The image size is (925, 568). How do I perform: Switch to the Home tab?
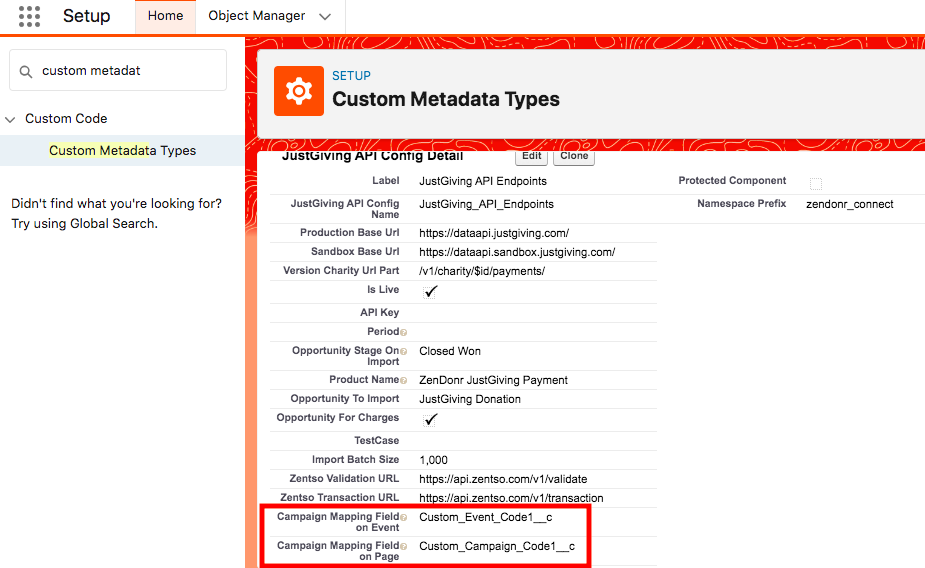pyautogui.click(x=165, y=16)
